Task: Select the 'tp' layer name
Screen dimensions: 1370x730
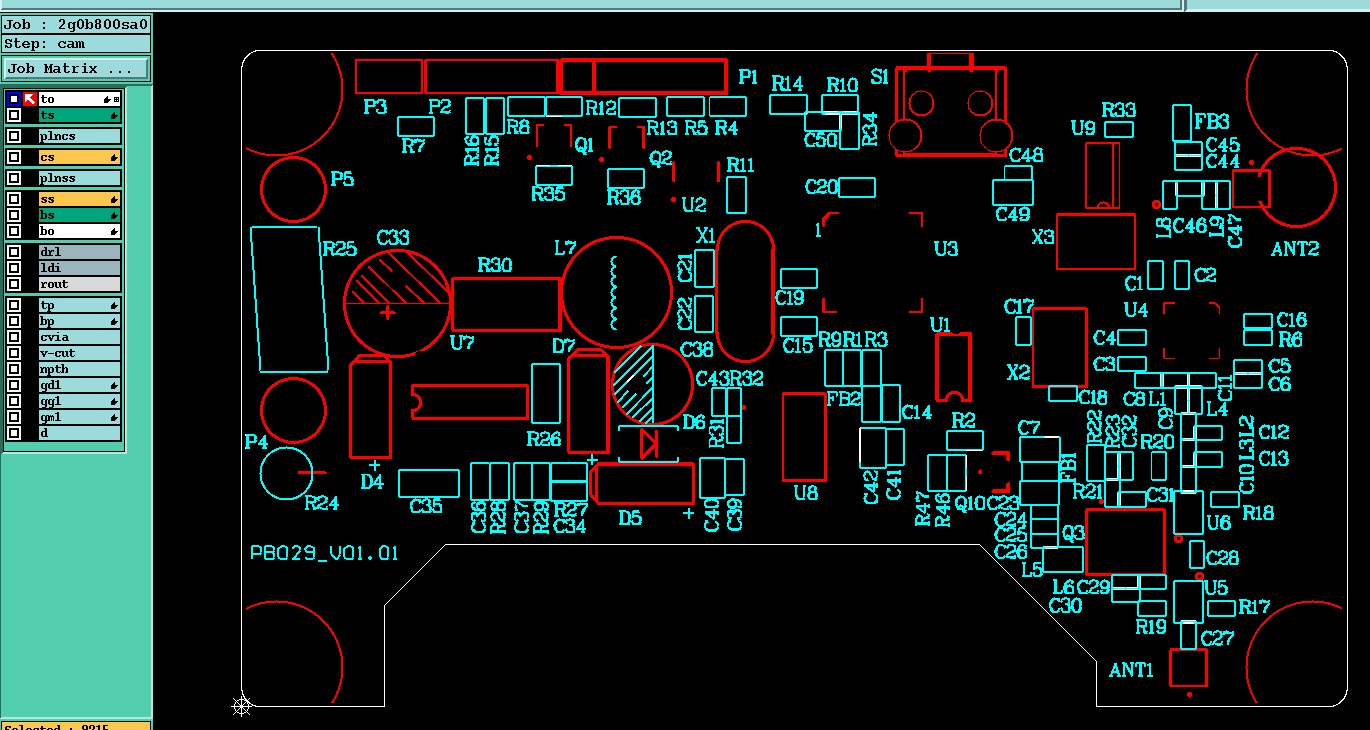Action: pos(79,305)
